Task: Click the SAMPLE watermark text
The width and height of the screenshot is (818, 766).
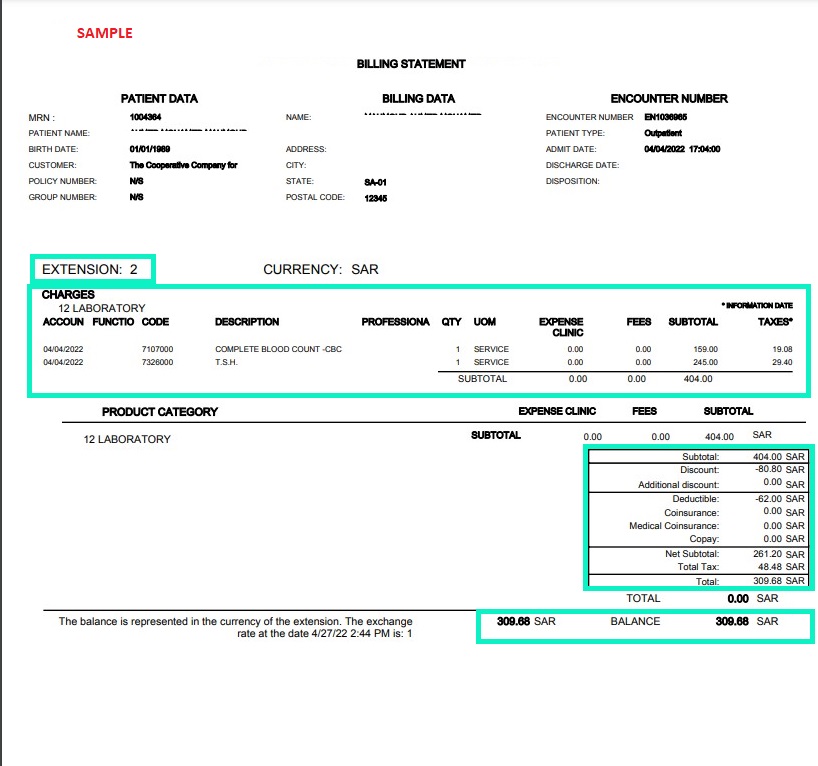Action: (x=104, y=32)
